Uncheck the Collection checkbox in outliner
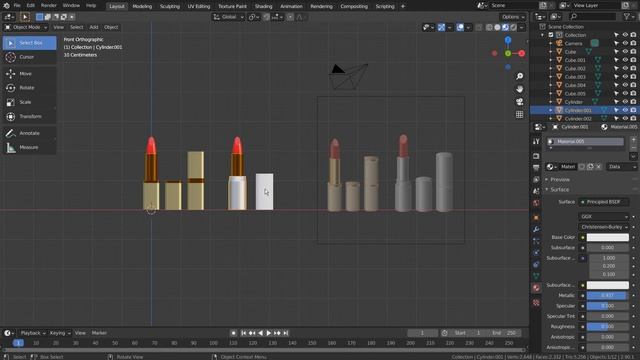Image resolution: width=640 pixels, height=360 pixels. tap(551, 35)
